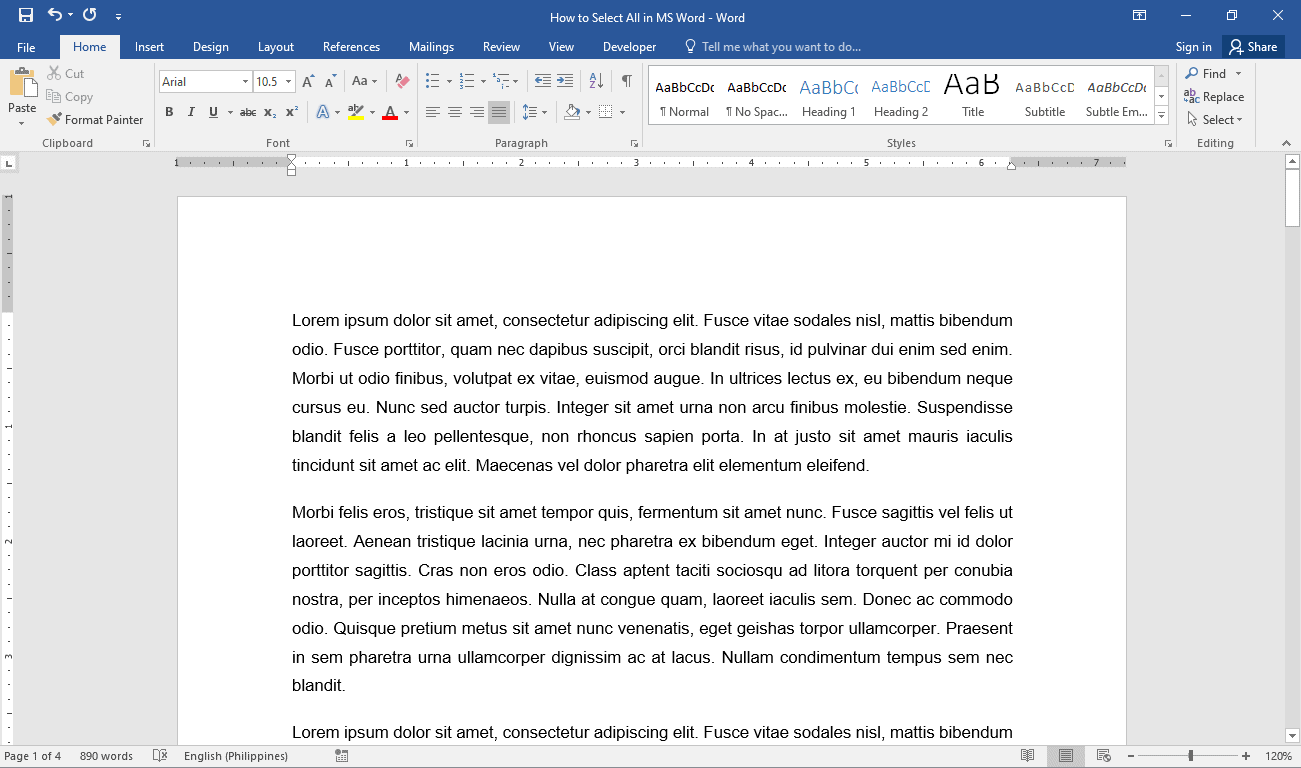This screenshot has height=768, width=1301.
Task: Enable justified text alignment
Action: pyautogui.click(x=498, y=112)
